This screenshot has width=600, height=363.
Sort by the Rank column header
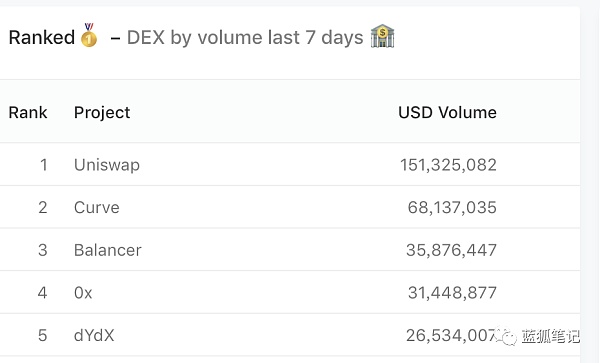click(28, 112)
